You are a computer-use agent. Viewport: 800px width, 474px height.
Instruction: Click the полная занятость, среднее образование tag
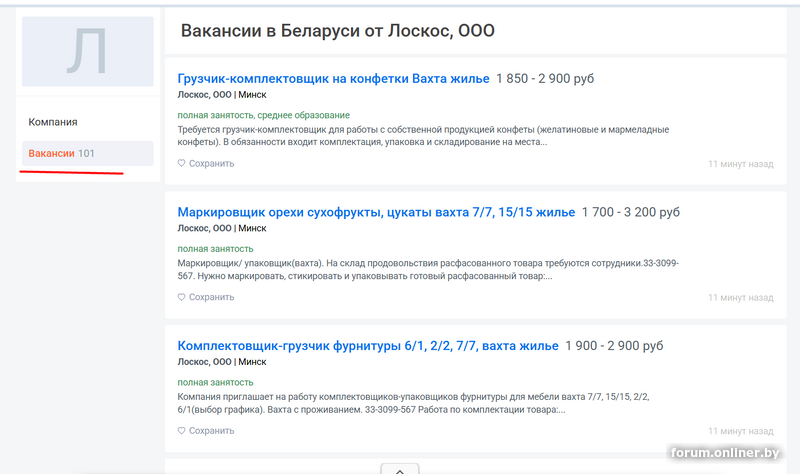263,115
